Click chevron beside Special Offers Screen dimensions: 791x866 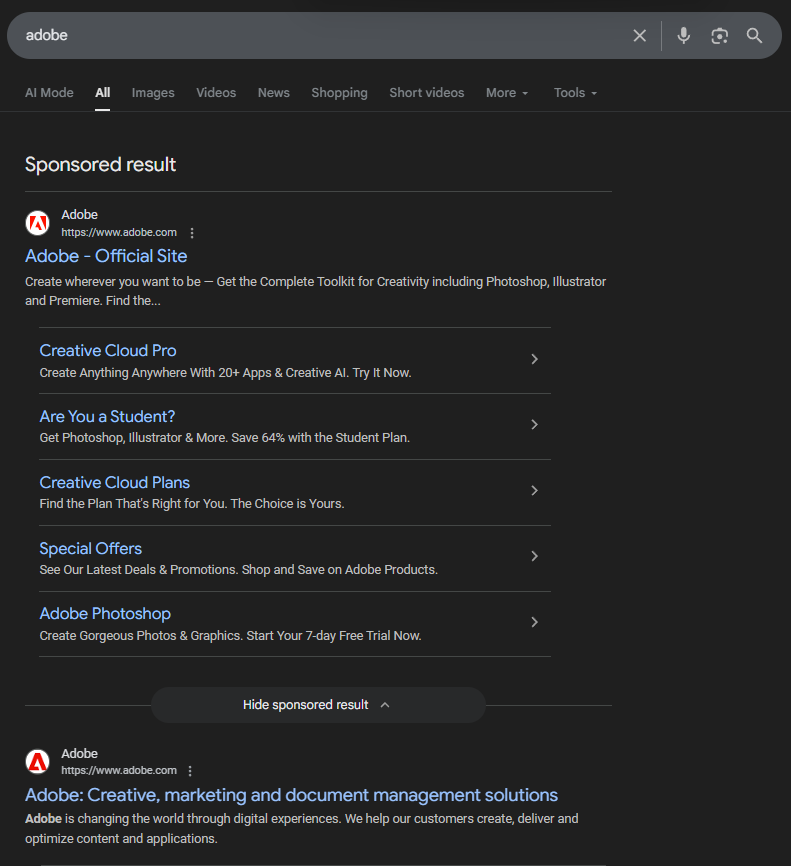535,556
